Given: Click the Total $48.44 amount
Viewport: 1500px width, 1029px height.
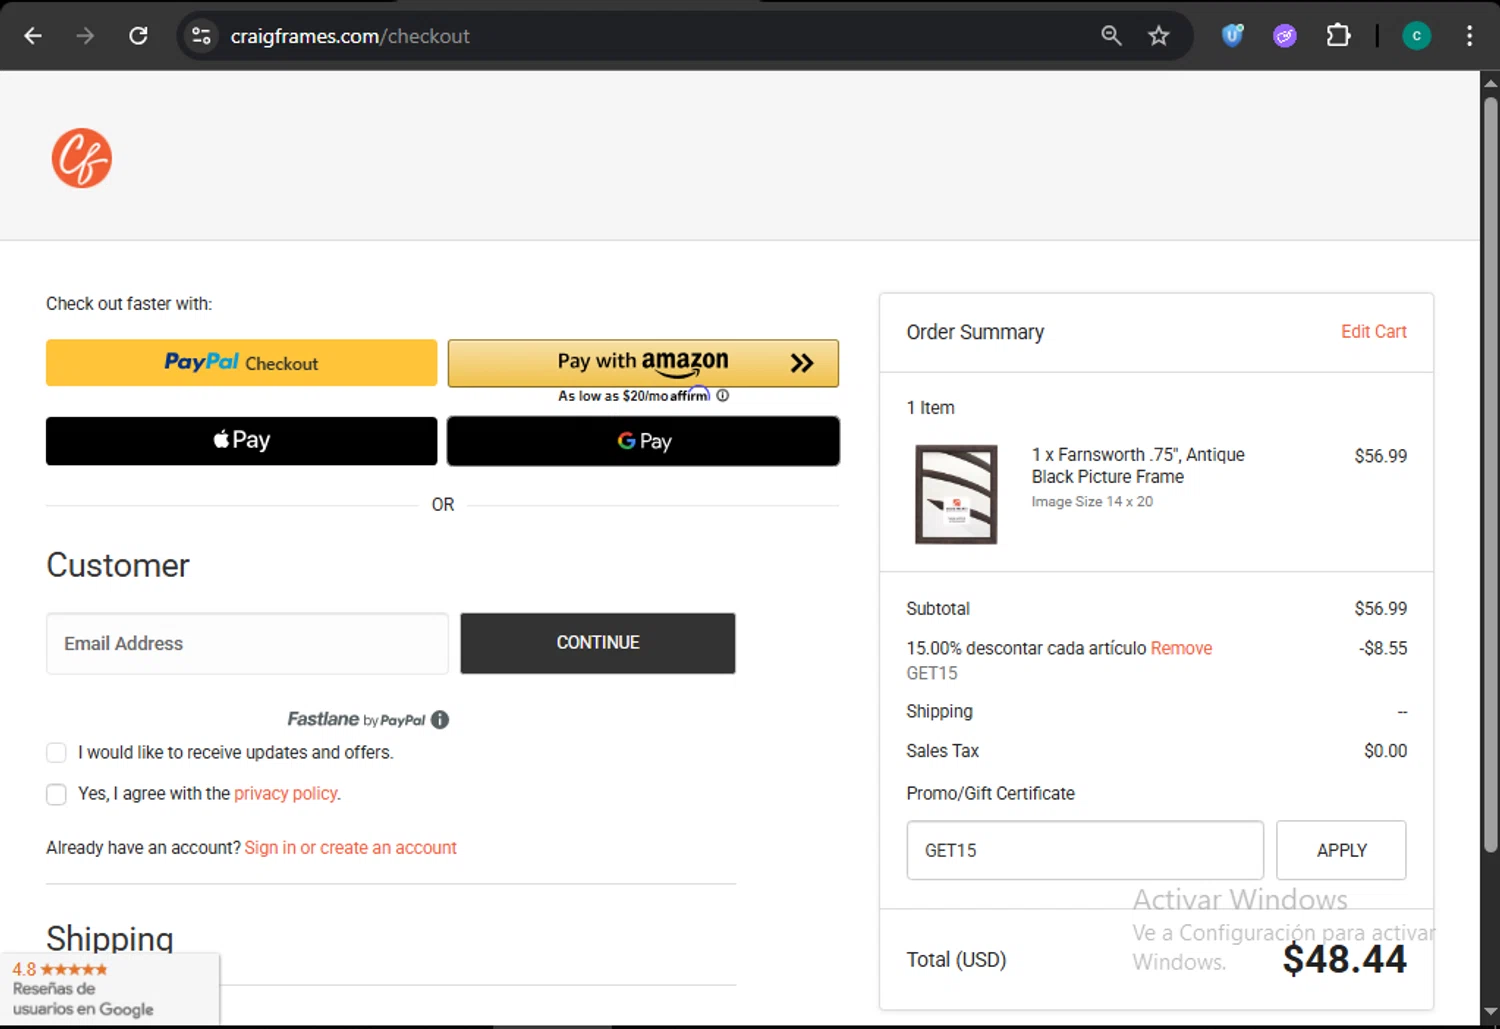Looking at the screenshot, I should [1344, 959].
